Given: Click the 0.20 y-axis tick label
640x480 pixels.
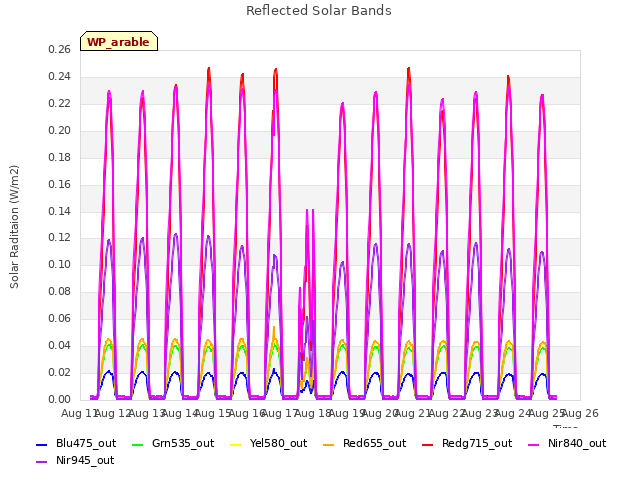Looking at the screenshot, I should tap(59, 130).
